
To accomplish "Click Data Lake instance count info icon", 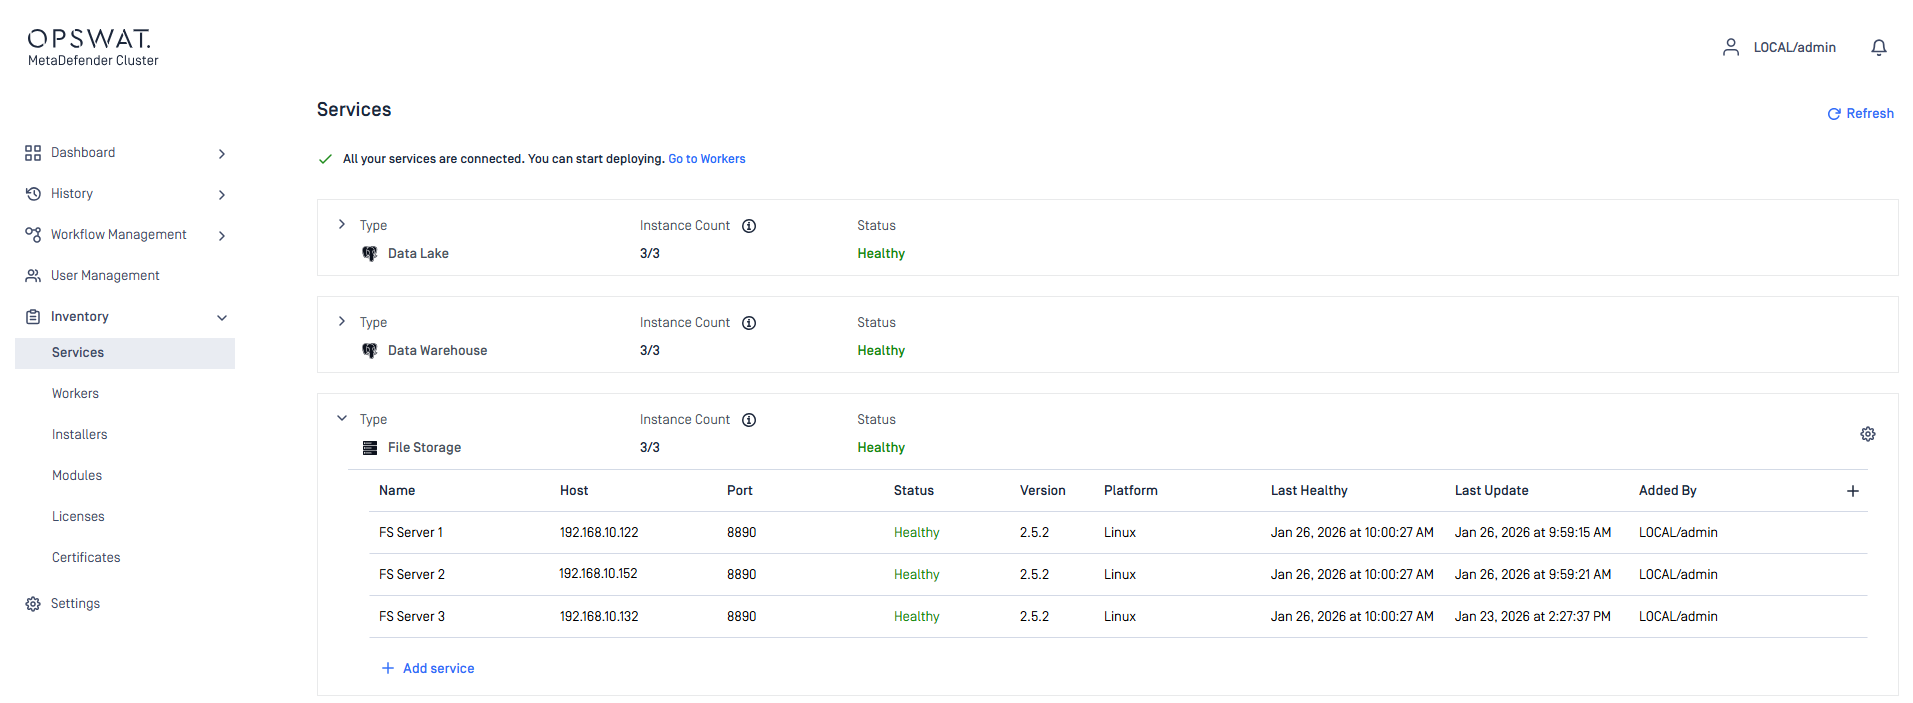I will coord(749,226).
